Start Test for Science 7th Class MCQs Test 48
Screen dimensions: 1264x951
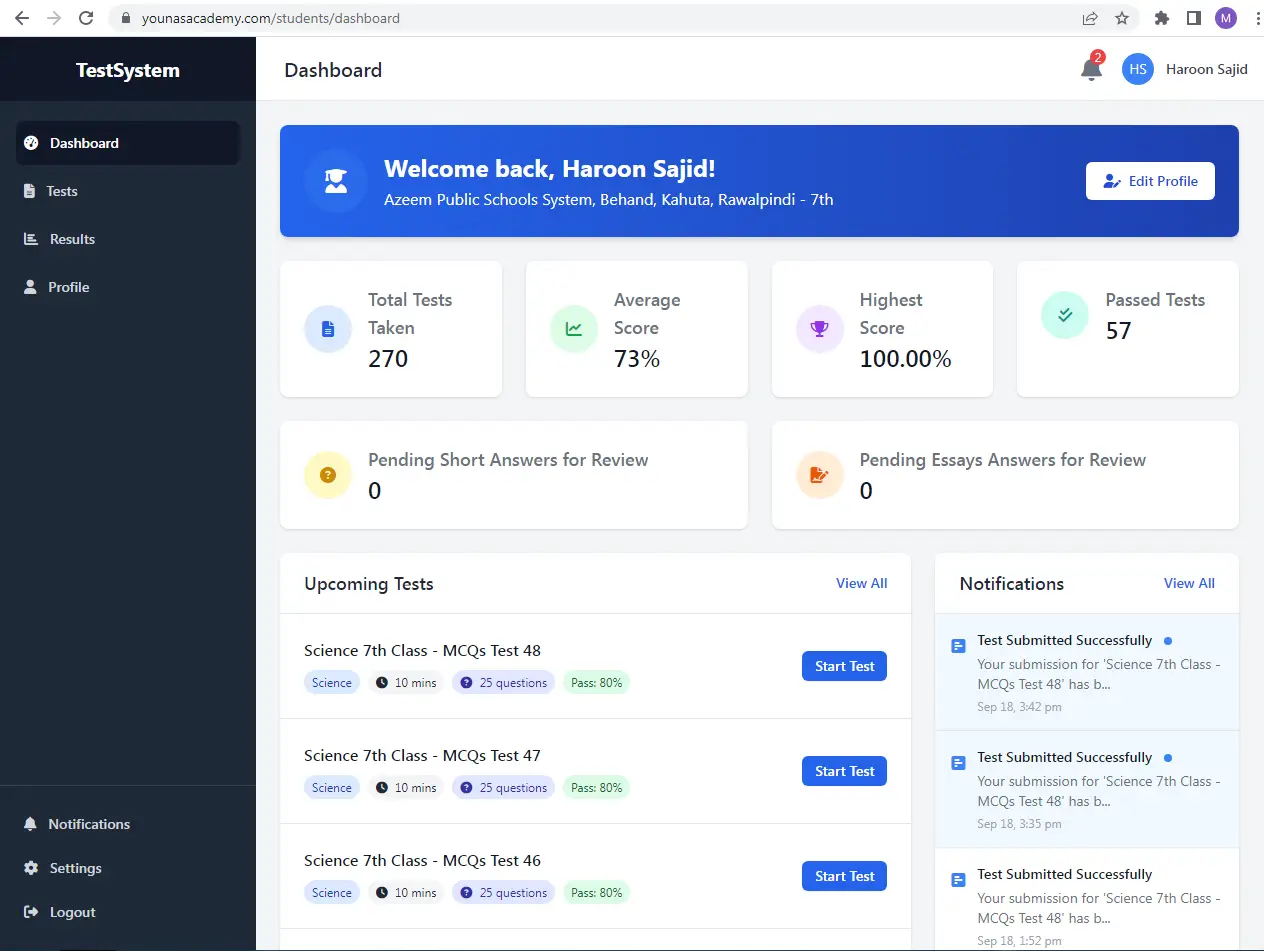tap(844, 665)
